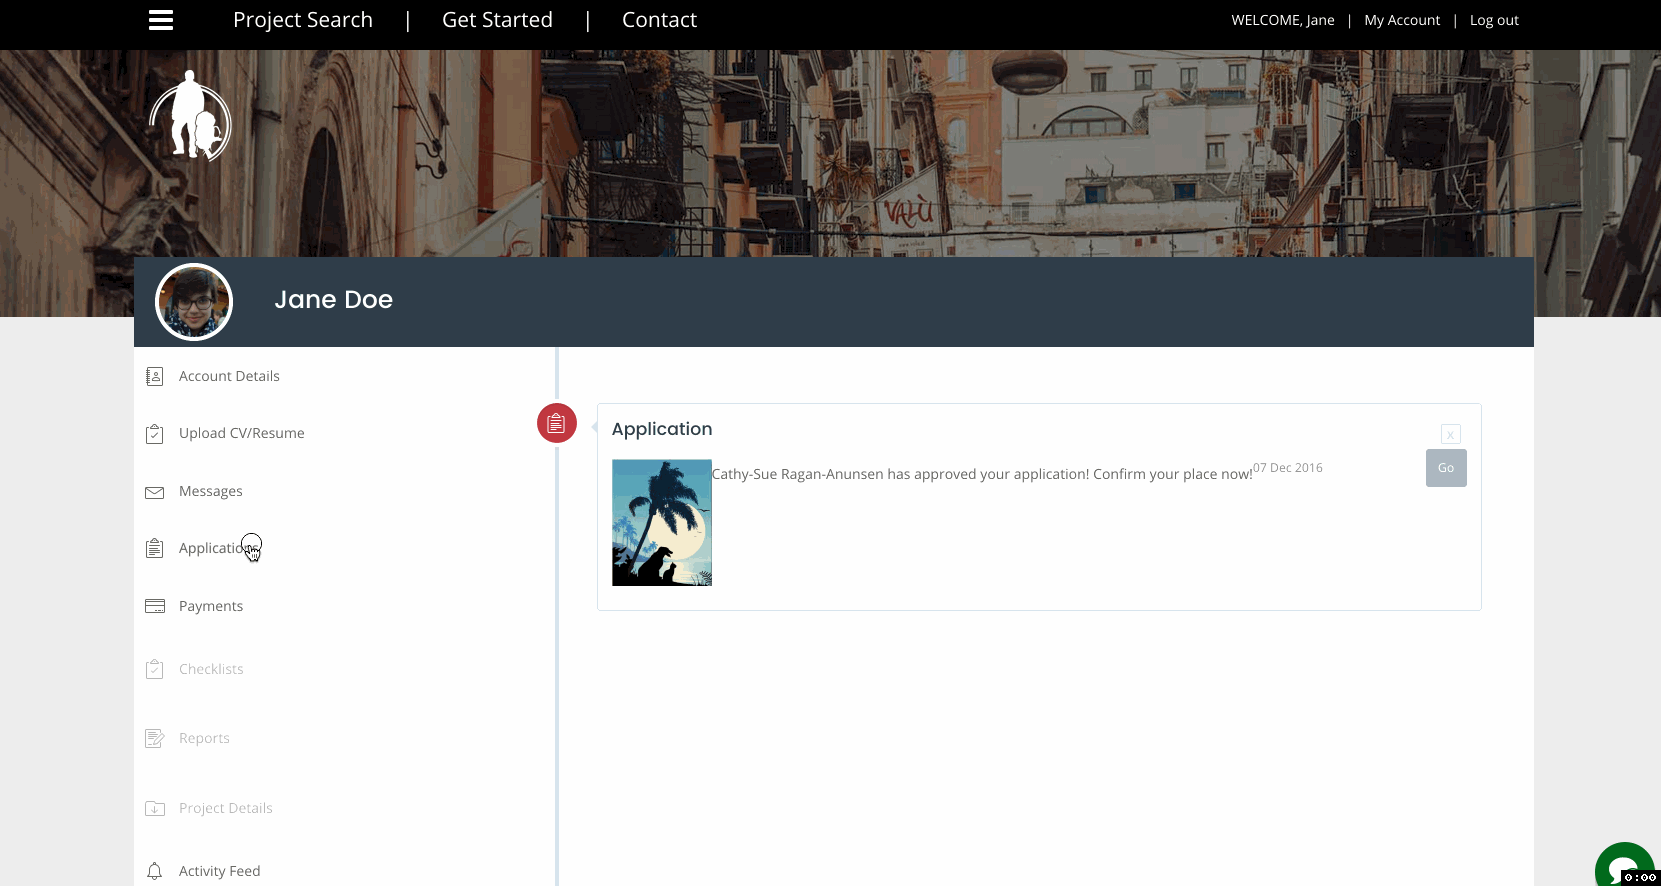The width and height of the screenshot is (1661, 886).
Task: Open the Contact page
Action: [x=659, y=20]
